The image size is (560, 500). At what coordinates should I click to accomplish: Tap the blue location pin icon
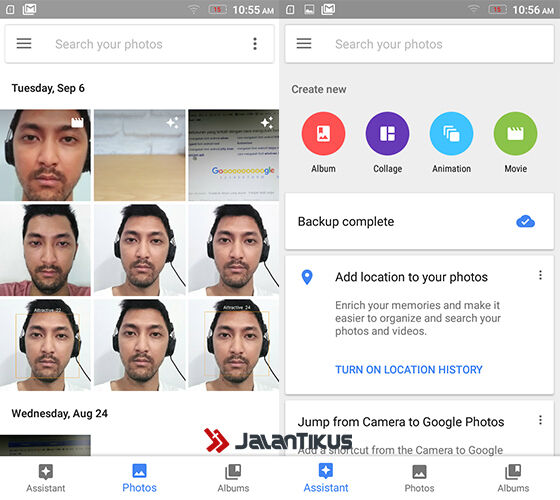point(307,277)
